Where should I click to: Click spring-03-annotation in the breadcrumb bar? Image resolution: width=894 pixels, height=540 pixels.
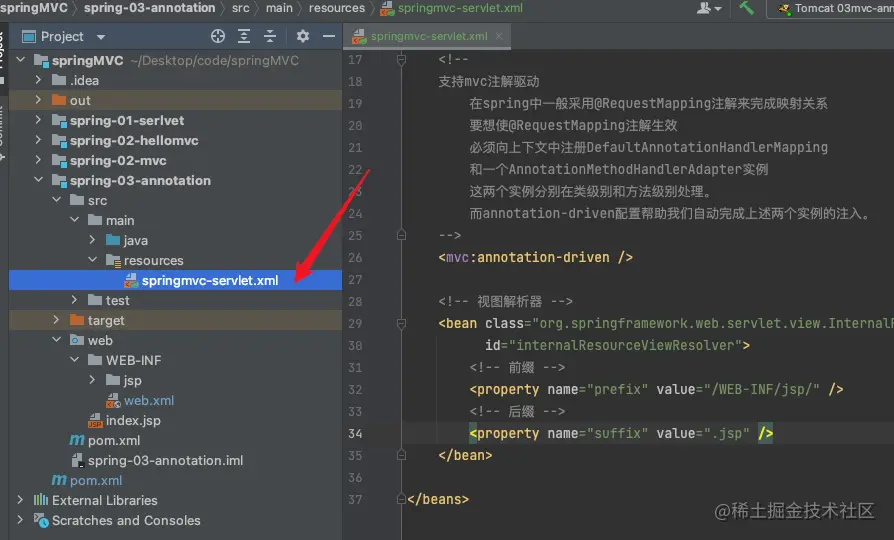coord(149,8)
